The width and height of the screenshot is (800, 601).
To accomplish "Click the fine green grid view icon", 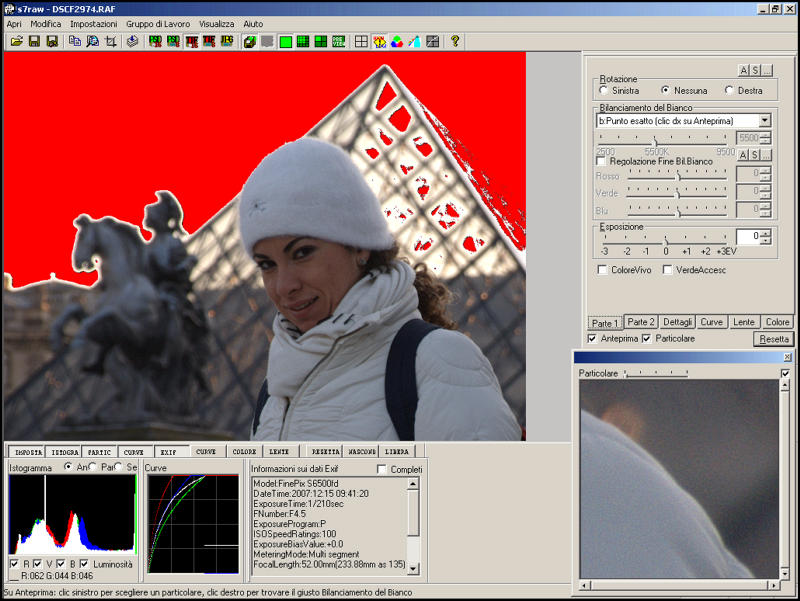I will click(303, 41).
